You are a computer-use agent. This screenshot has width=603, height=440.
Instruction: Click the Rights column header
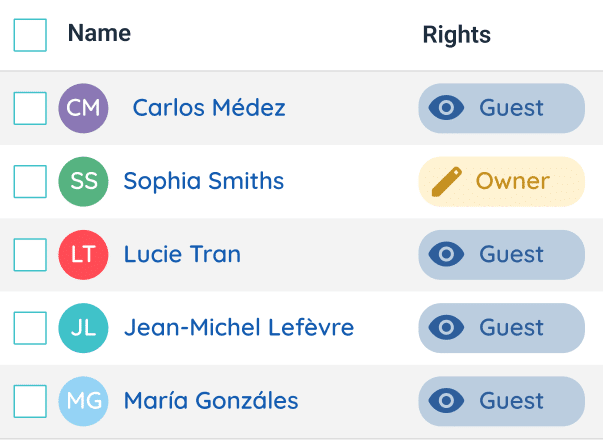[x=456, y=35]
